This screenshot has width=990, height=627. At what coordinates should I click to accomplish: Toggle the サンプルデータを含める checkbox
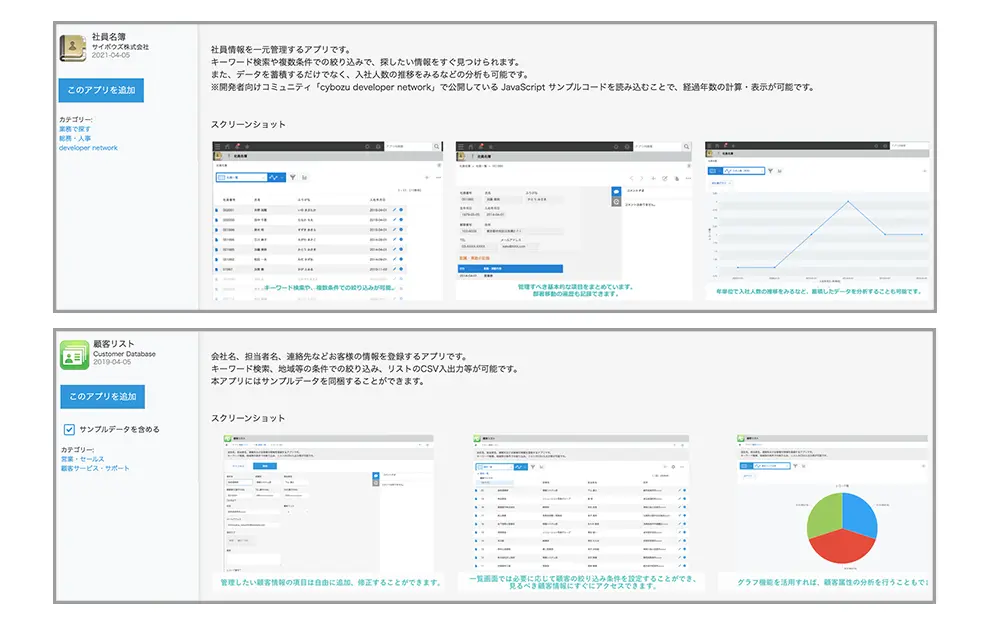coord(69,429)
